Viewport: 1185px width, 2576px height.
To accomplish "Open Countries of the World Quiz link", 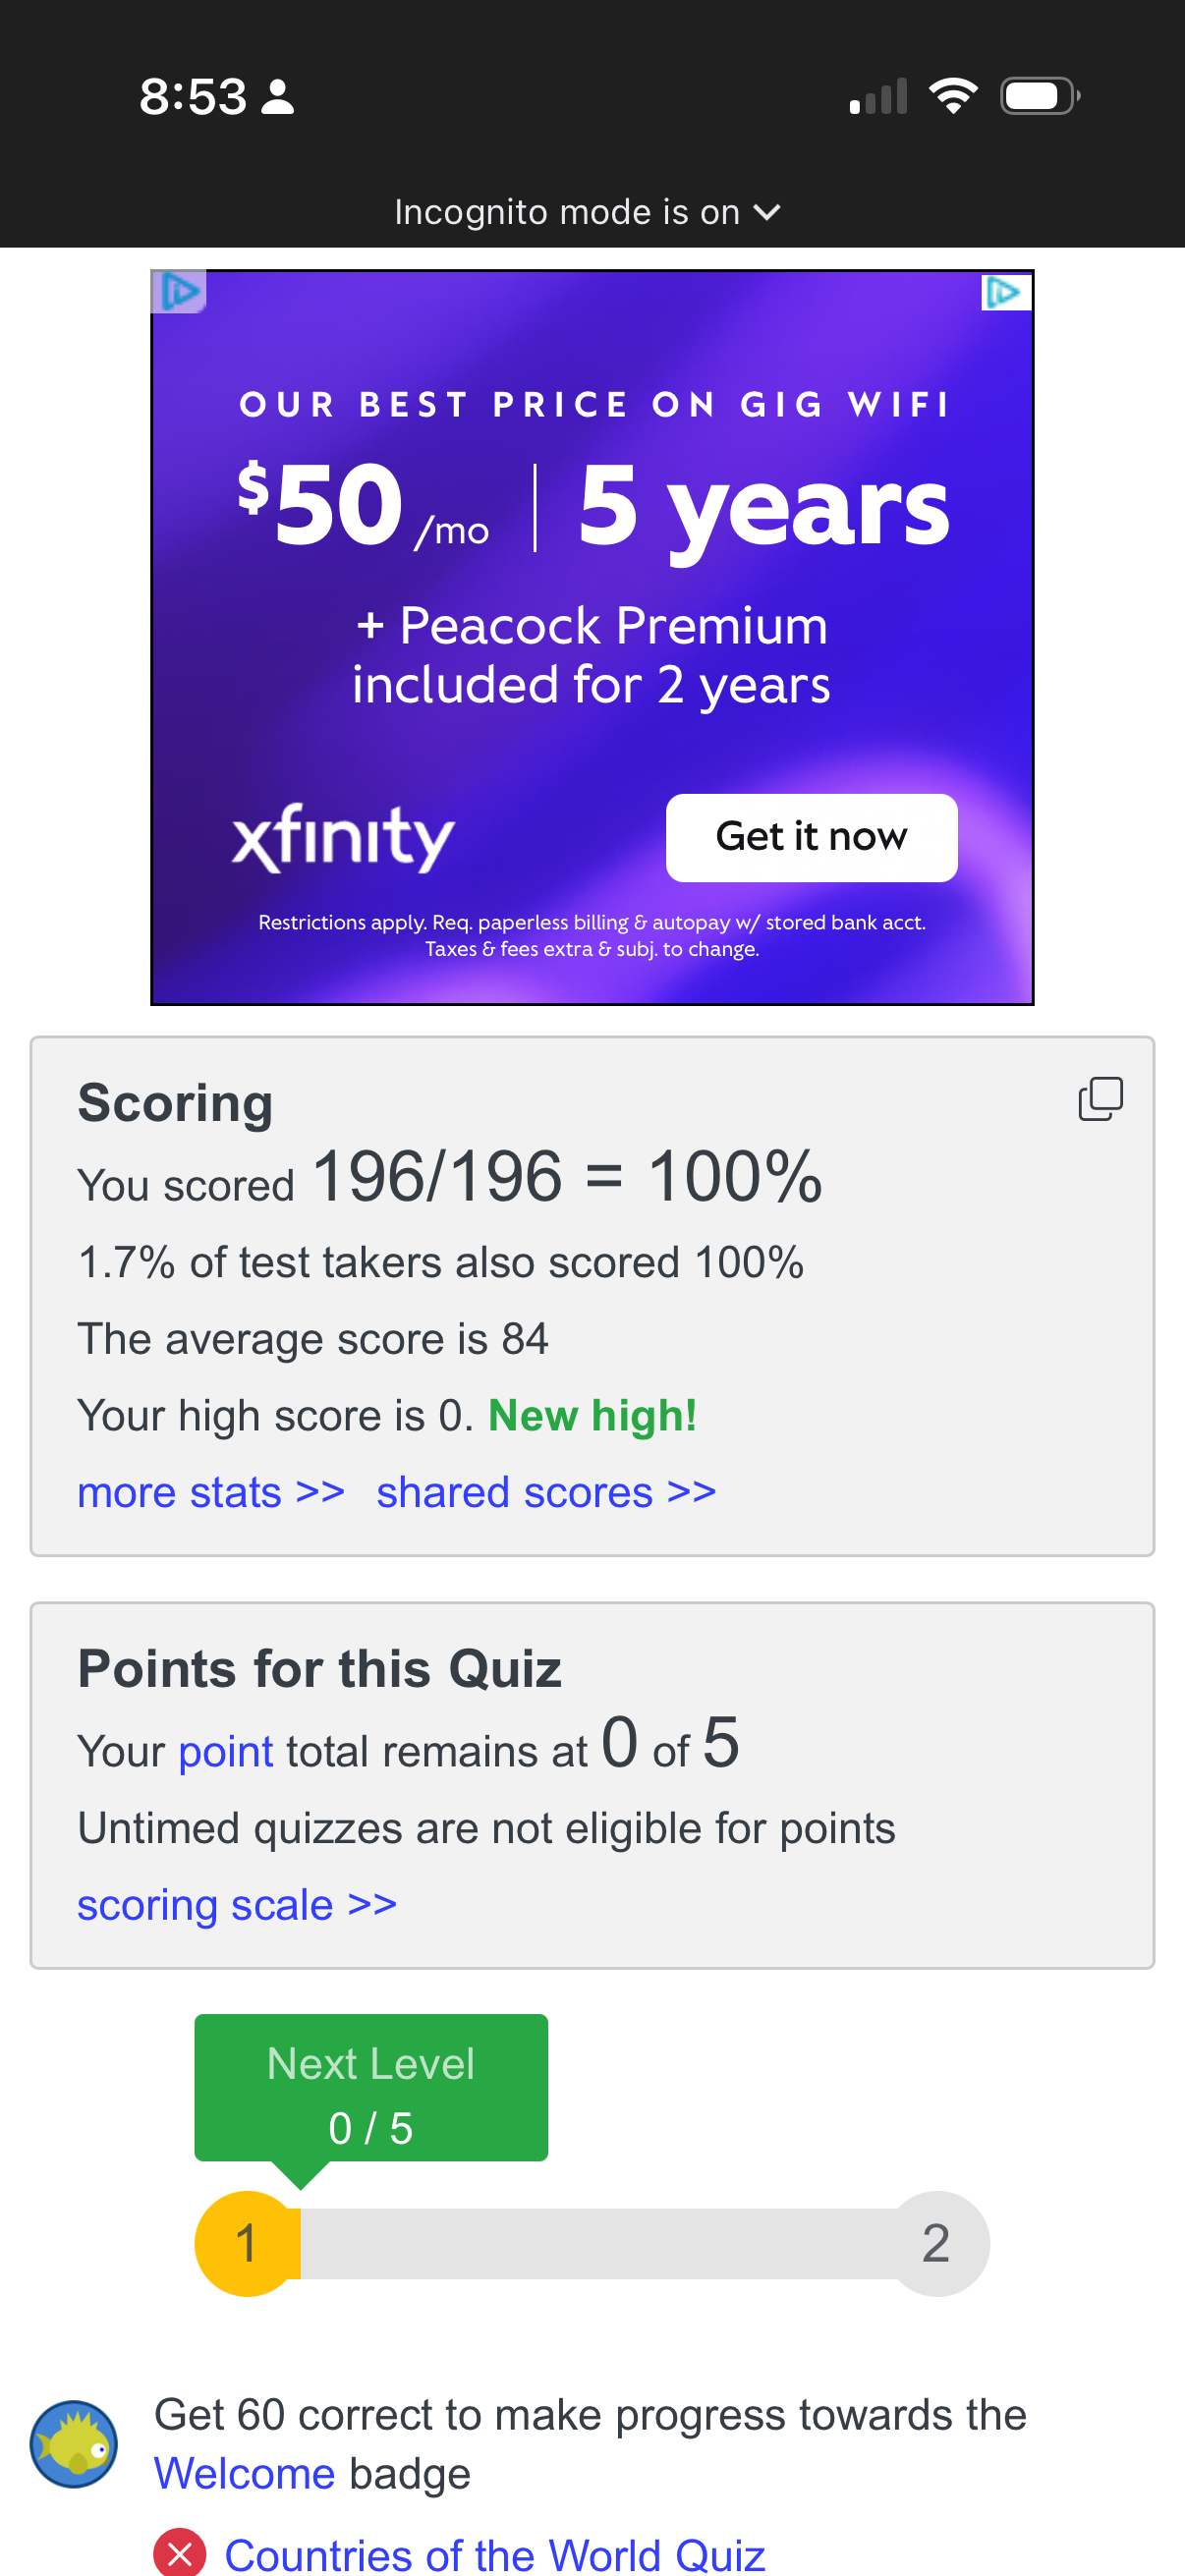I will [495, 2554].
